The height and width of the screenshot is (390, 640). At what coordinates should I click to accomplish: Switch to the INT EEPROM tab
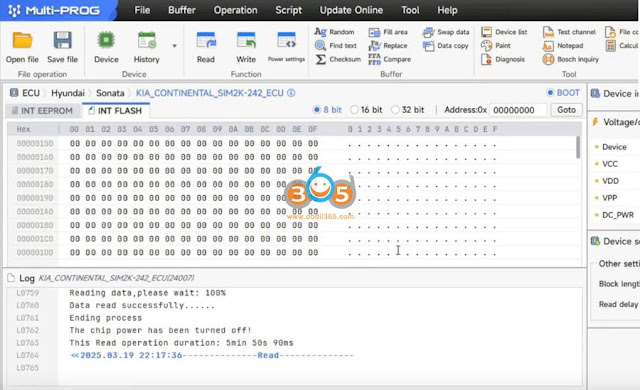(42, 111)
